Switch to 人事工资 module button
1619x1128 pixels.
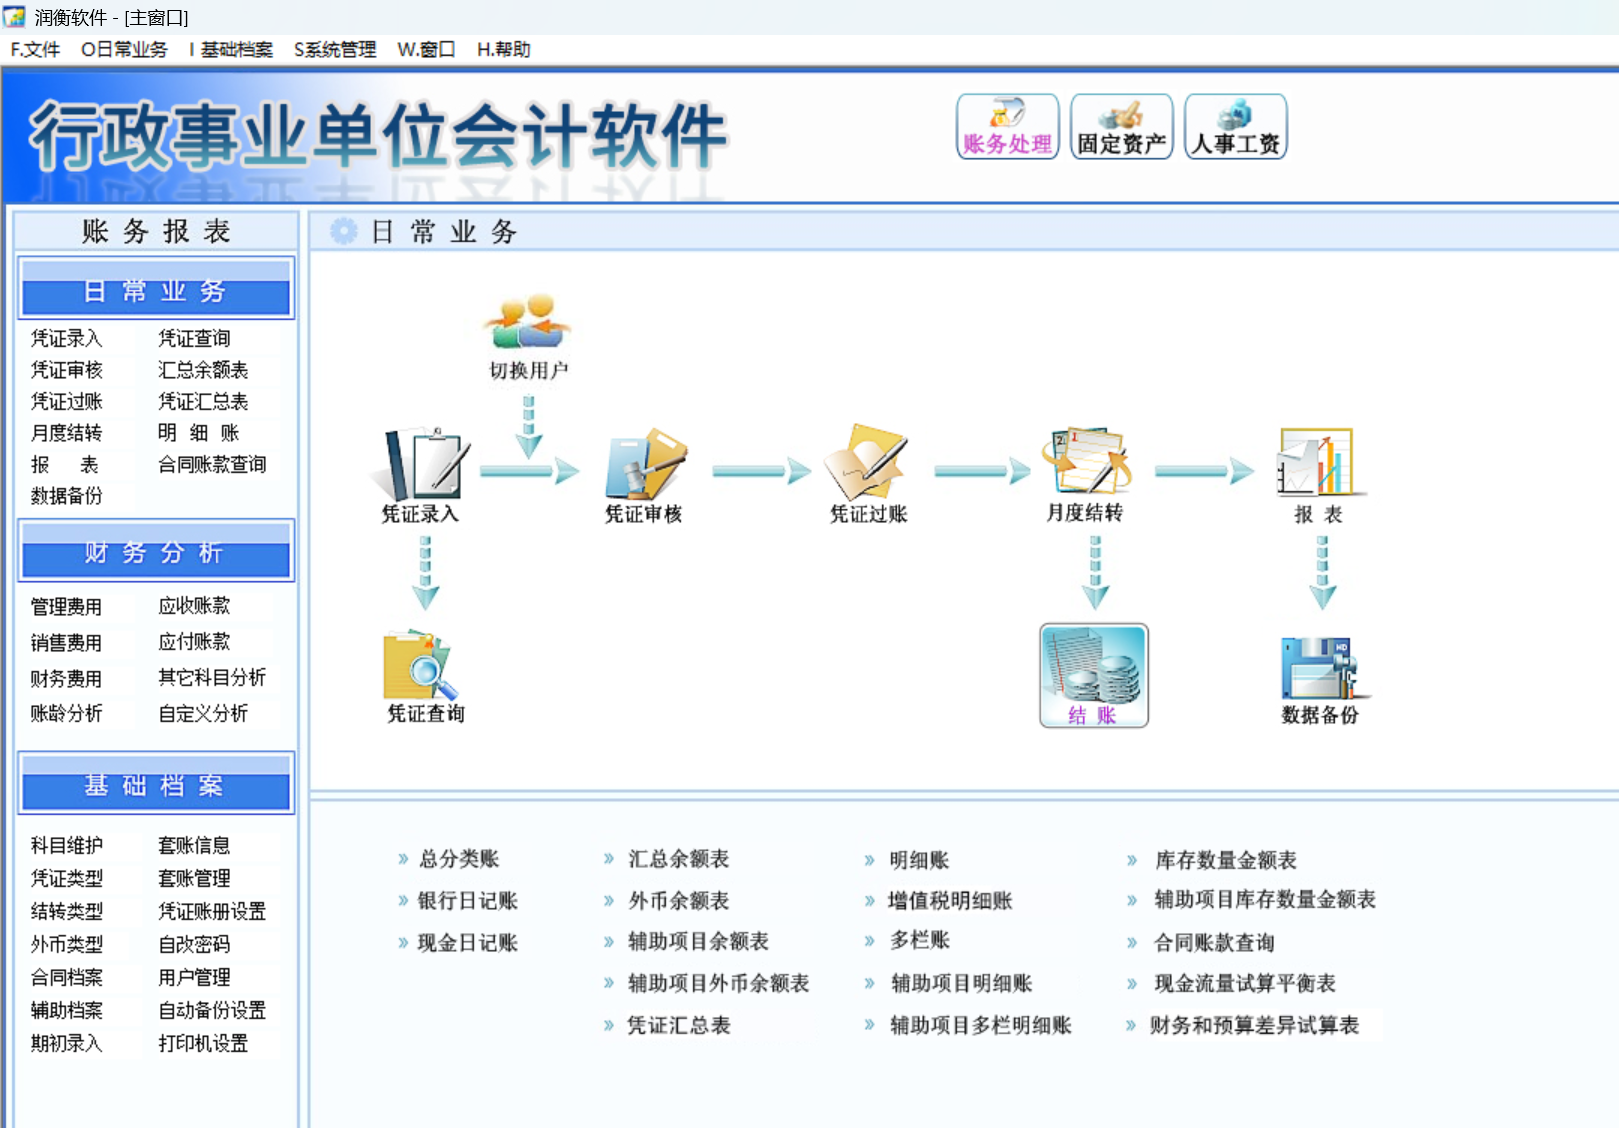point(1235,127)
